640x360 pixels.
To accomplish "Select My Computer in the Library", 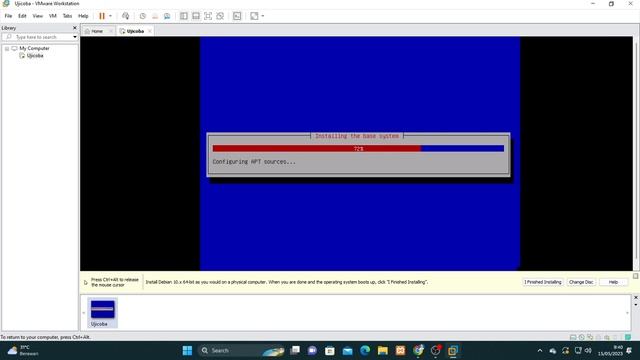I will click(34, 48).
